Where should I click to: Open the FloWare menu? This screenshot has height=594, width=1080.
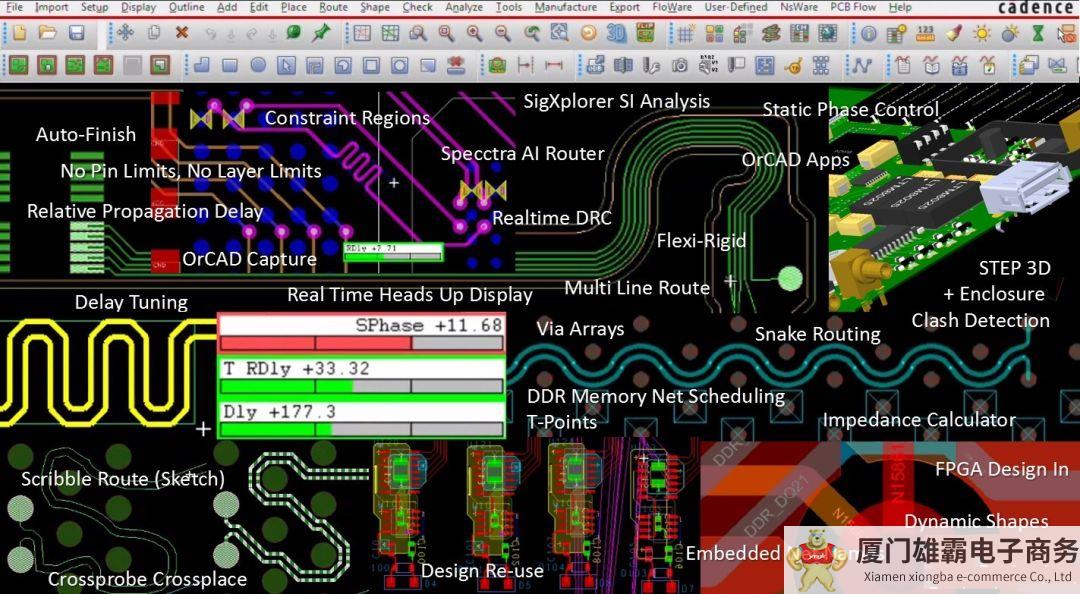[x=672, y=7]
